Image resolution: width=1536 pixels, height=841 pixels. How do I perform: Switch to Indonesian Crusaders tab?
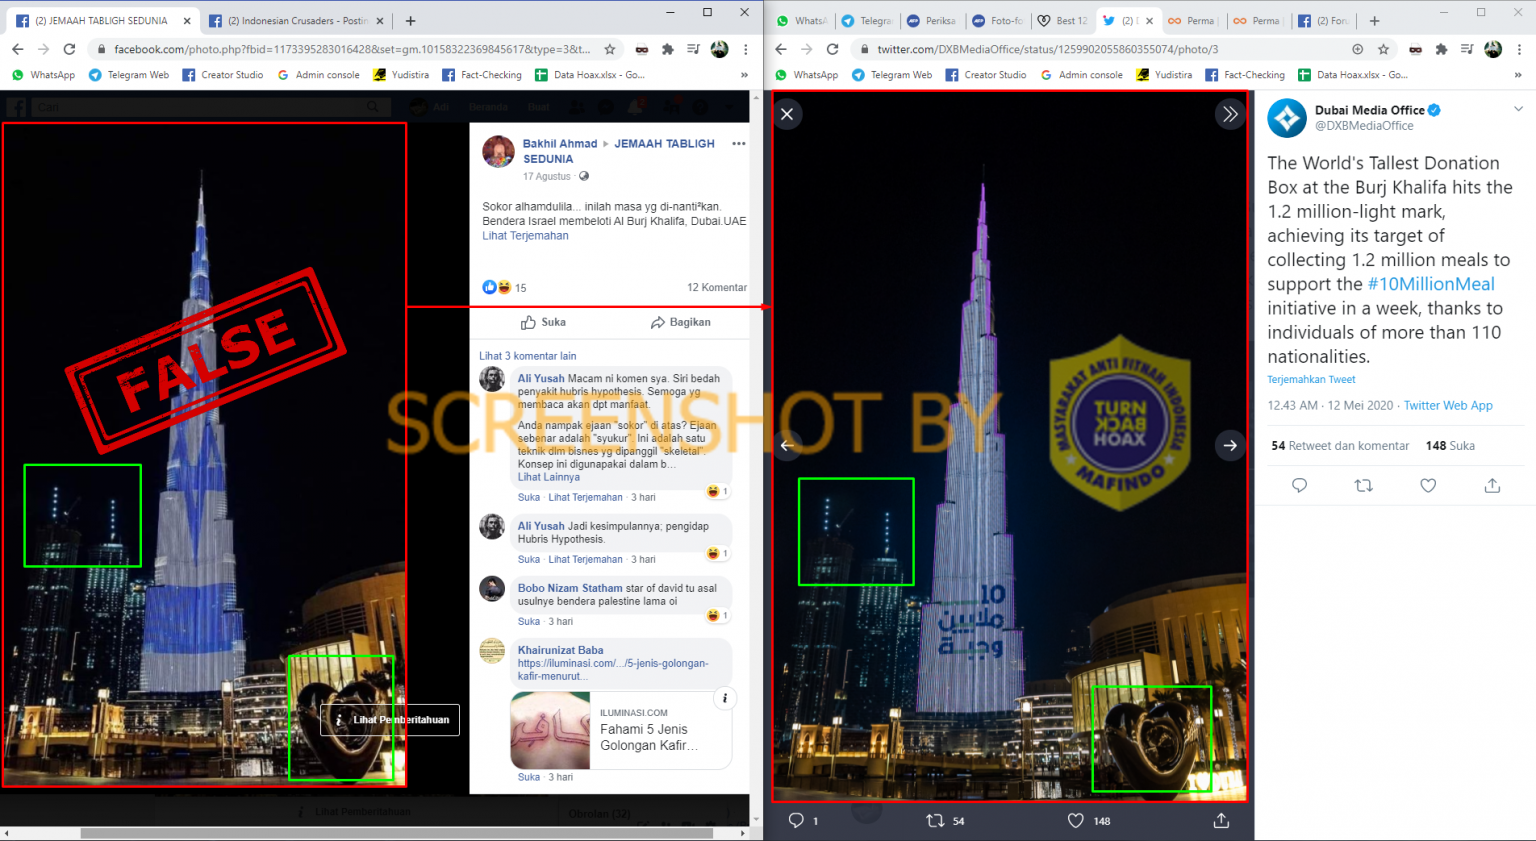(x=298, y=21)
